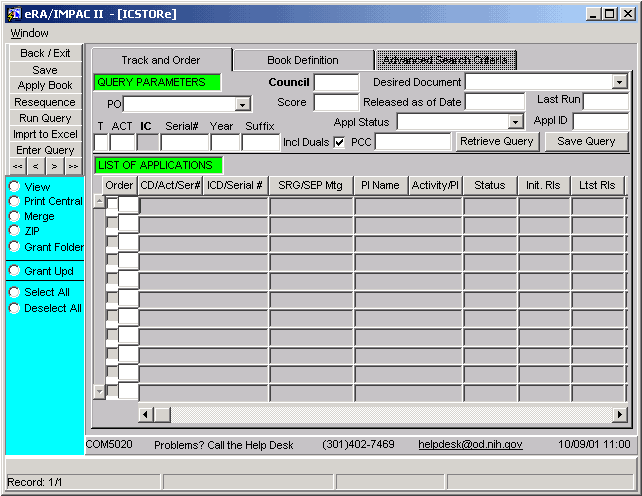Viewport: 642px width, 496px height.
Task: Click the applications list scroll down arrow
Action: pyautogui.click(x=99, y=392)
